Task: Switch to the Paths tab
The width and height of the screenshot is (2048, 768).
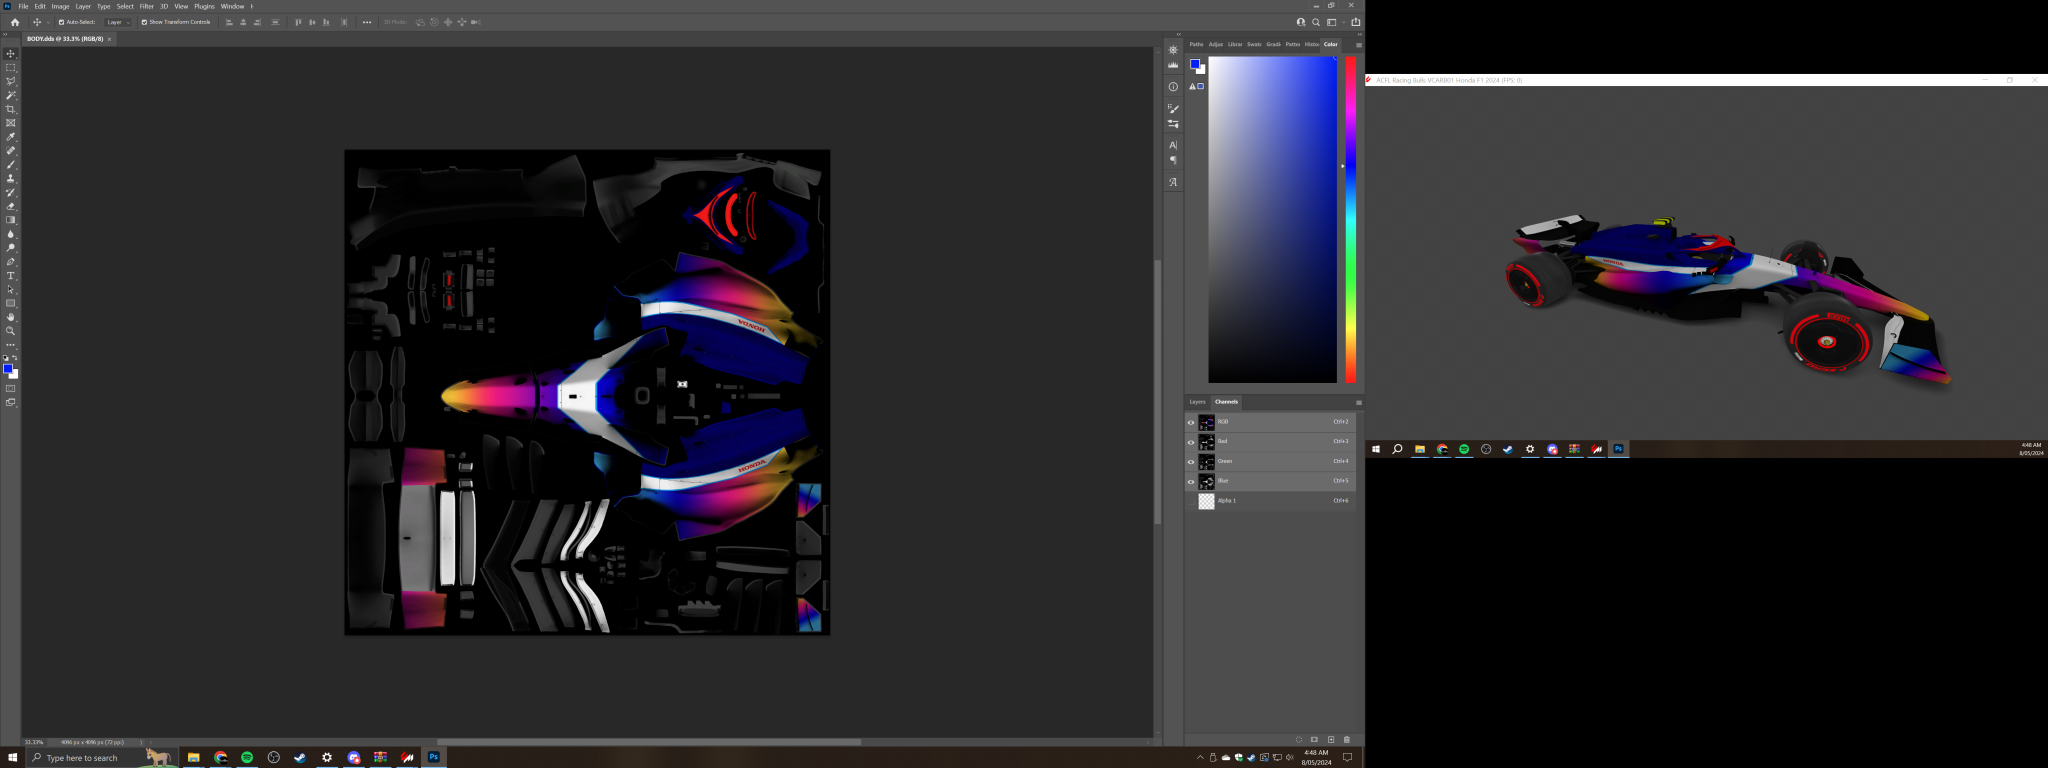Action: [1196, 44]
